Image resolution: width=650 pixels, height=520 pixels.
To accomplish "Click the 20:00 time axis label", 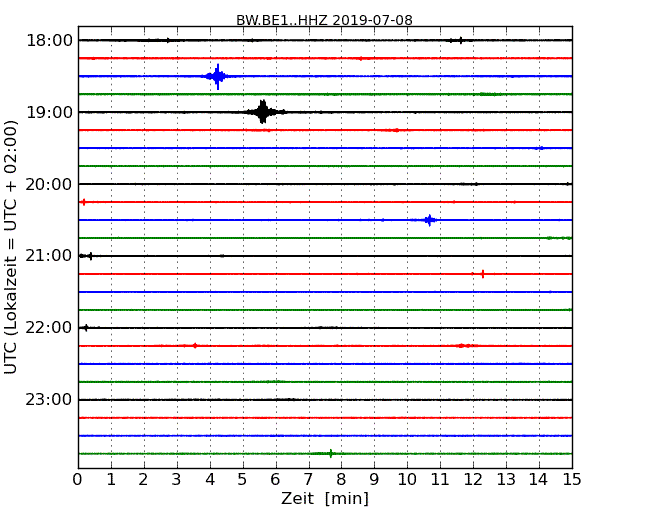I will (49, 185).
